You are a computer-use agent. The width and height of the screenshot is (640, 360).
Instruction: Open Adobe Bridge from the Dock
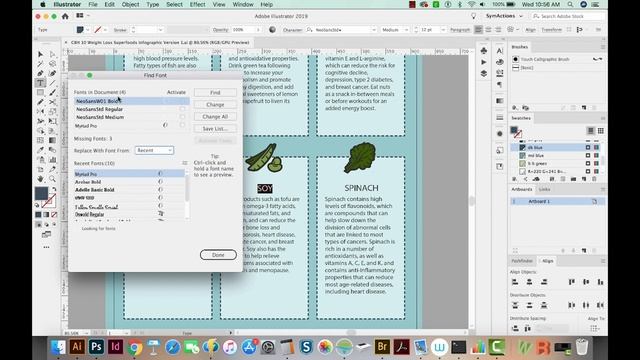(x=382, y=347)
